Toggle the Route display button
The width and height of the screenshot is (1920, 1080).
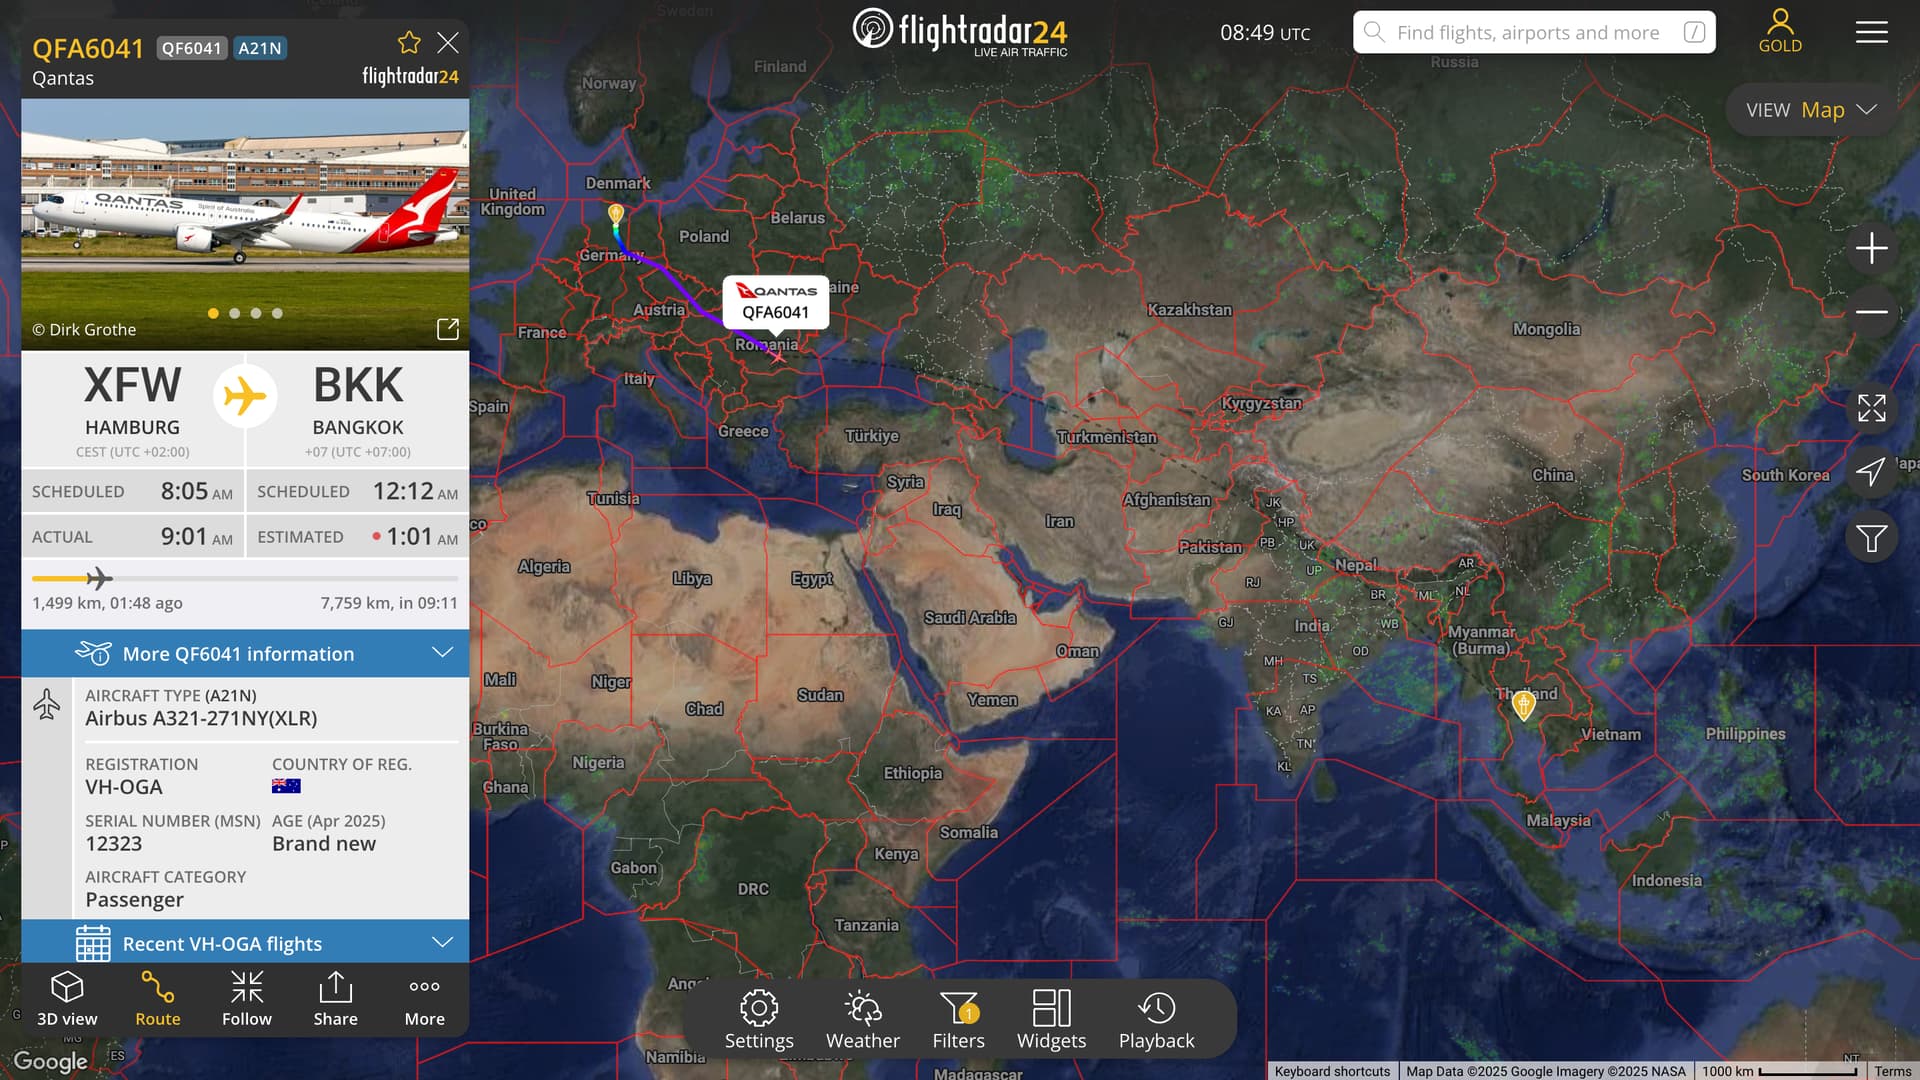(158, 999)
